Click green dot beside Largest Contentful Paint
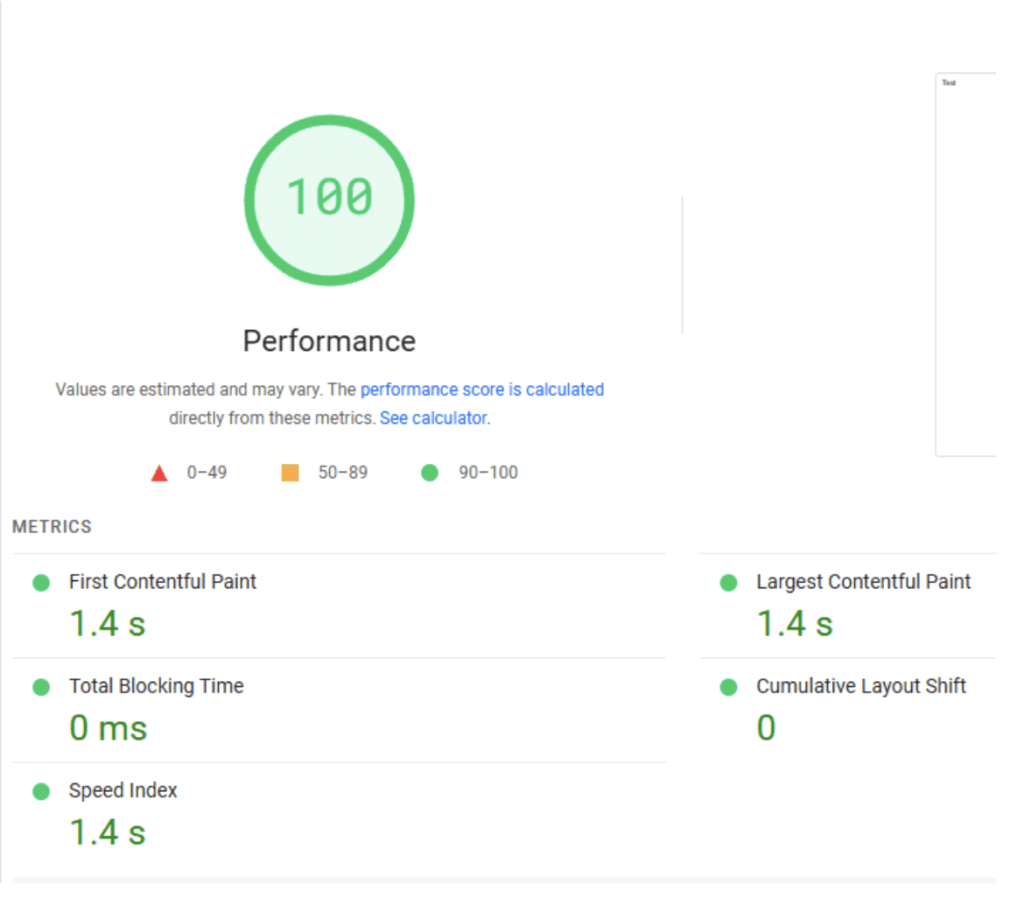This screenshot has height=898, width=1024. point(728,582)
